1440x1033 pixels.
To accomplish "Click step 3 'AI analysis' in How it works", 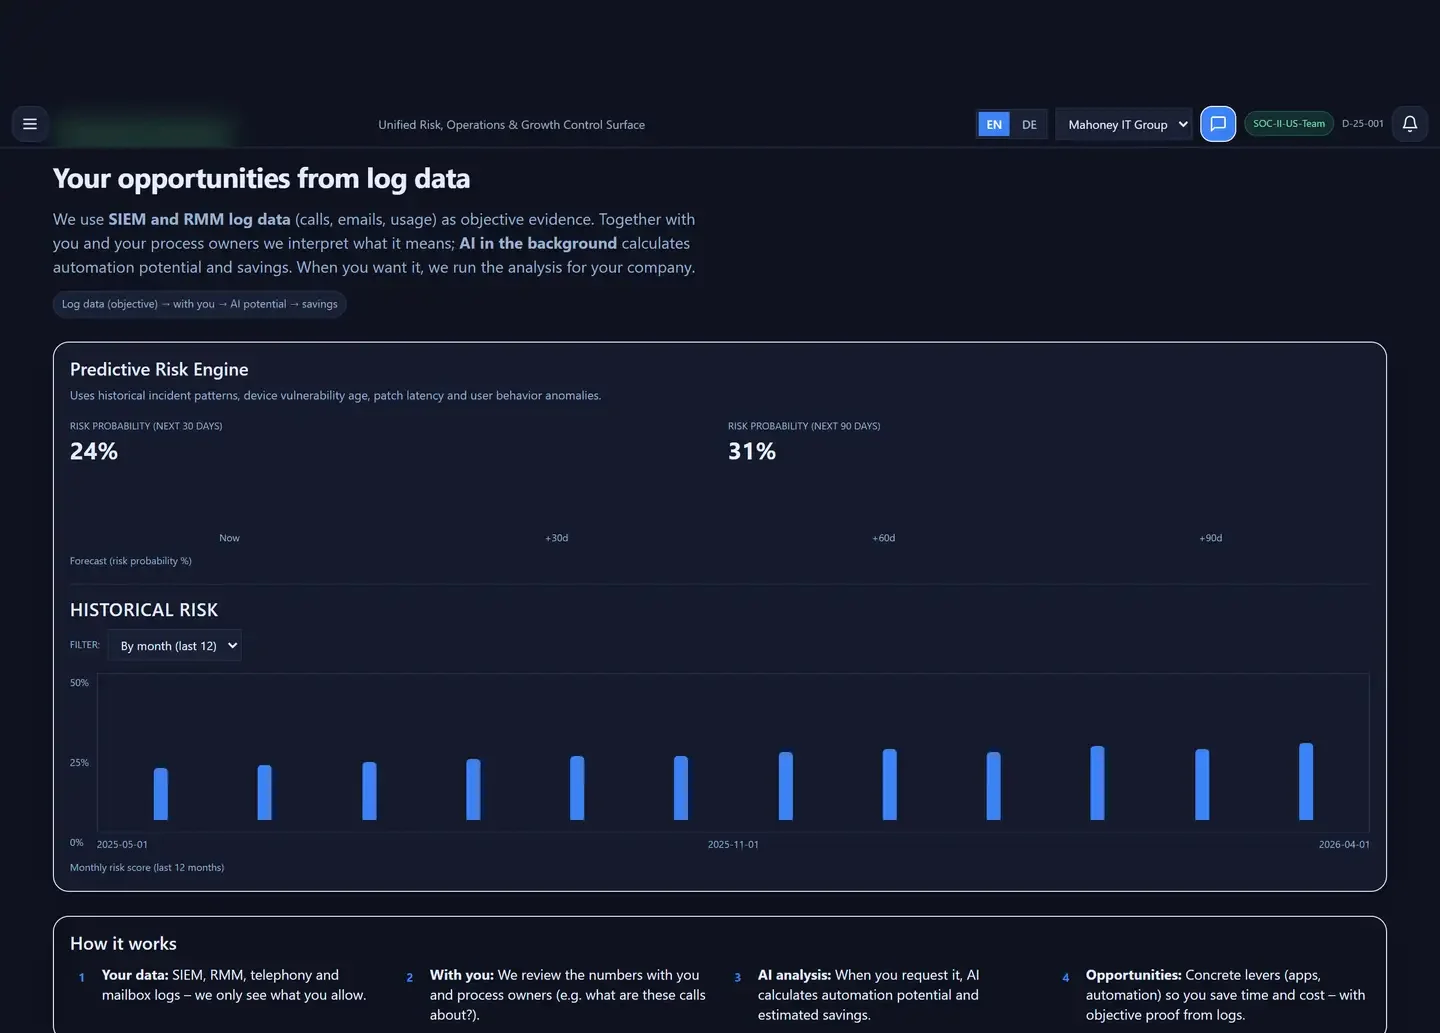I will [867, 994].
